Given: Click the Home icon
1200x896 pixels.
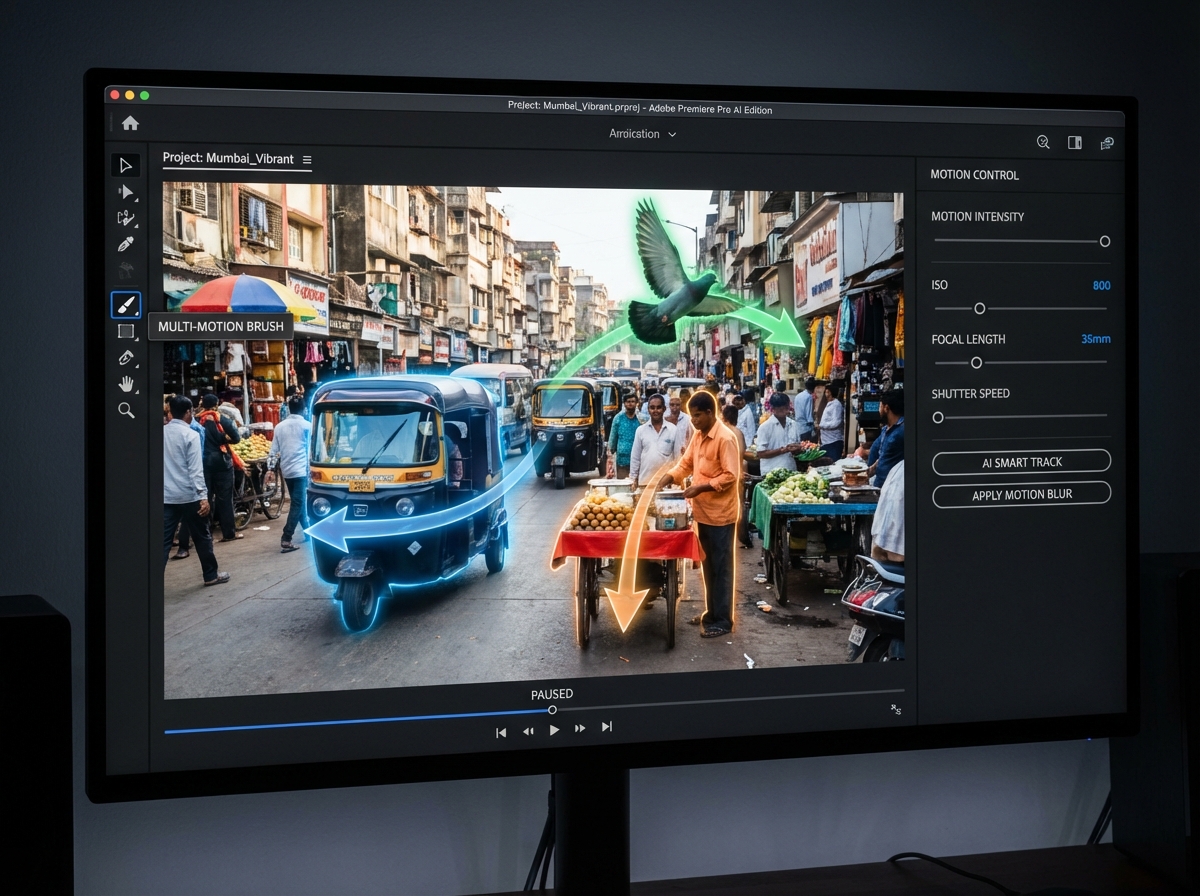Looking at the screenshot, I should click(130, 123).
